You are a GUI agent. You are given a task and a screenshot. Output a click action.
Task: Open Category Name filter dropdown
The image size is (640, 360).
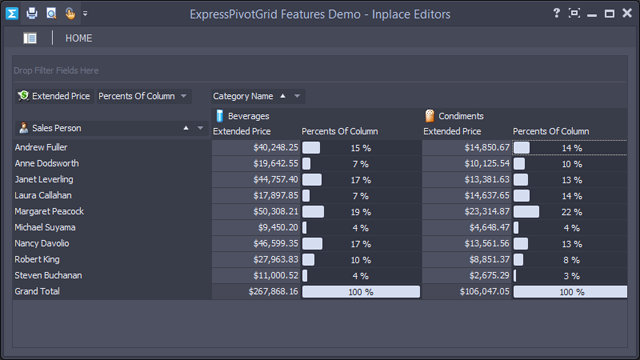pyautogui.click(x=297, y=96)
